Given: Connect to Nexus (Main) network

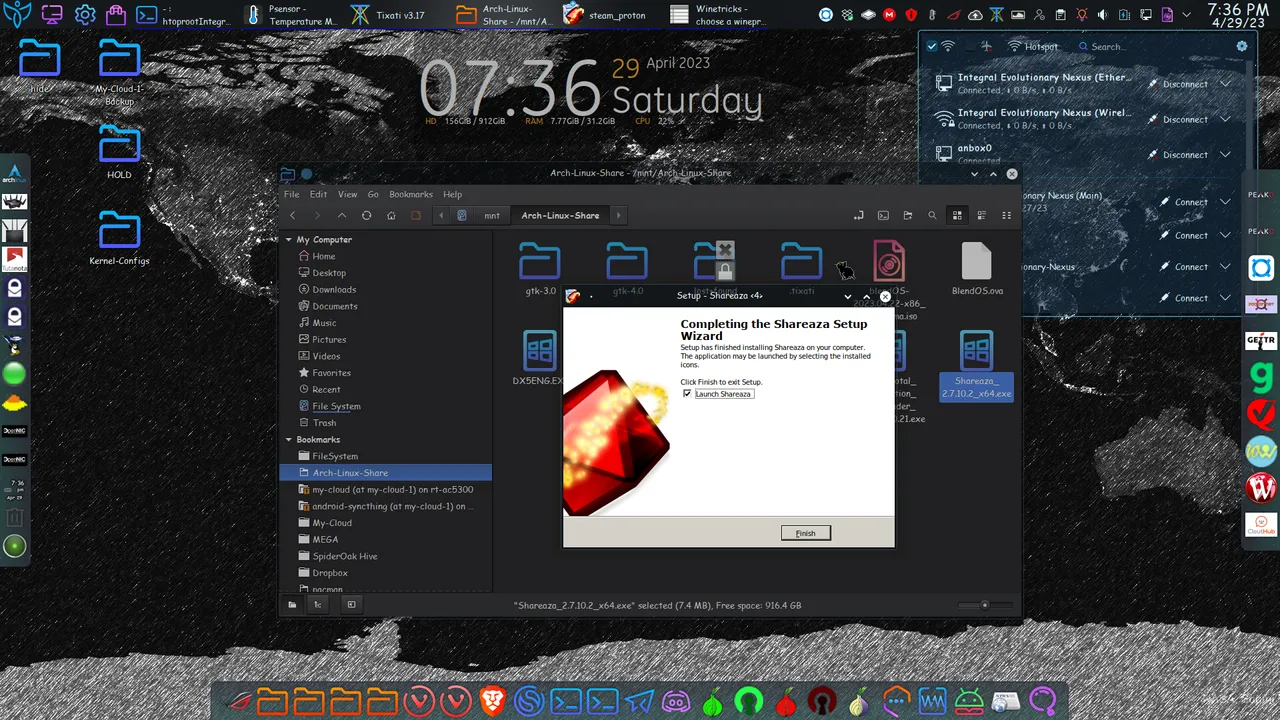Looking at the screenshot, I should (1183, 202).
